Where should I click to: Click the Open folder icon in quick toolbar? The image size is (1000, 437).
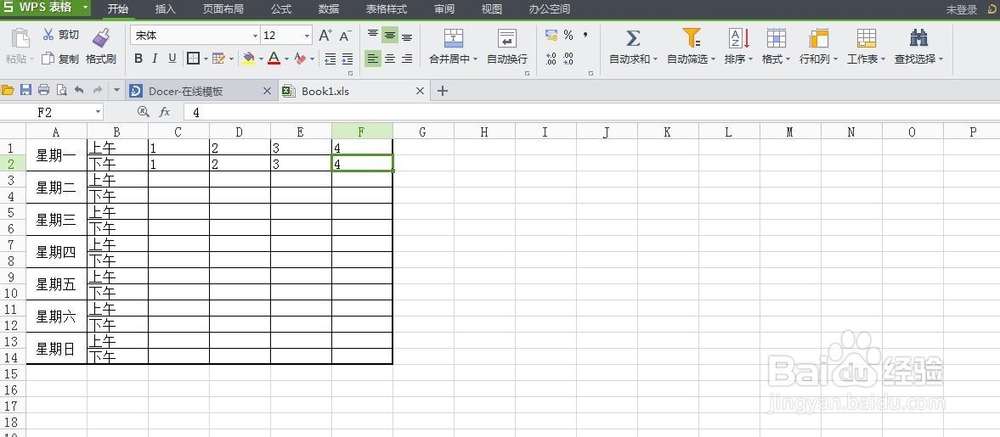click(x=8, y=91)
